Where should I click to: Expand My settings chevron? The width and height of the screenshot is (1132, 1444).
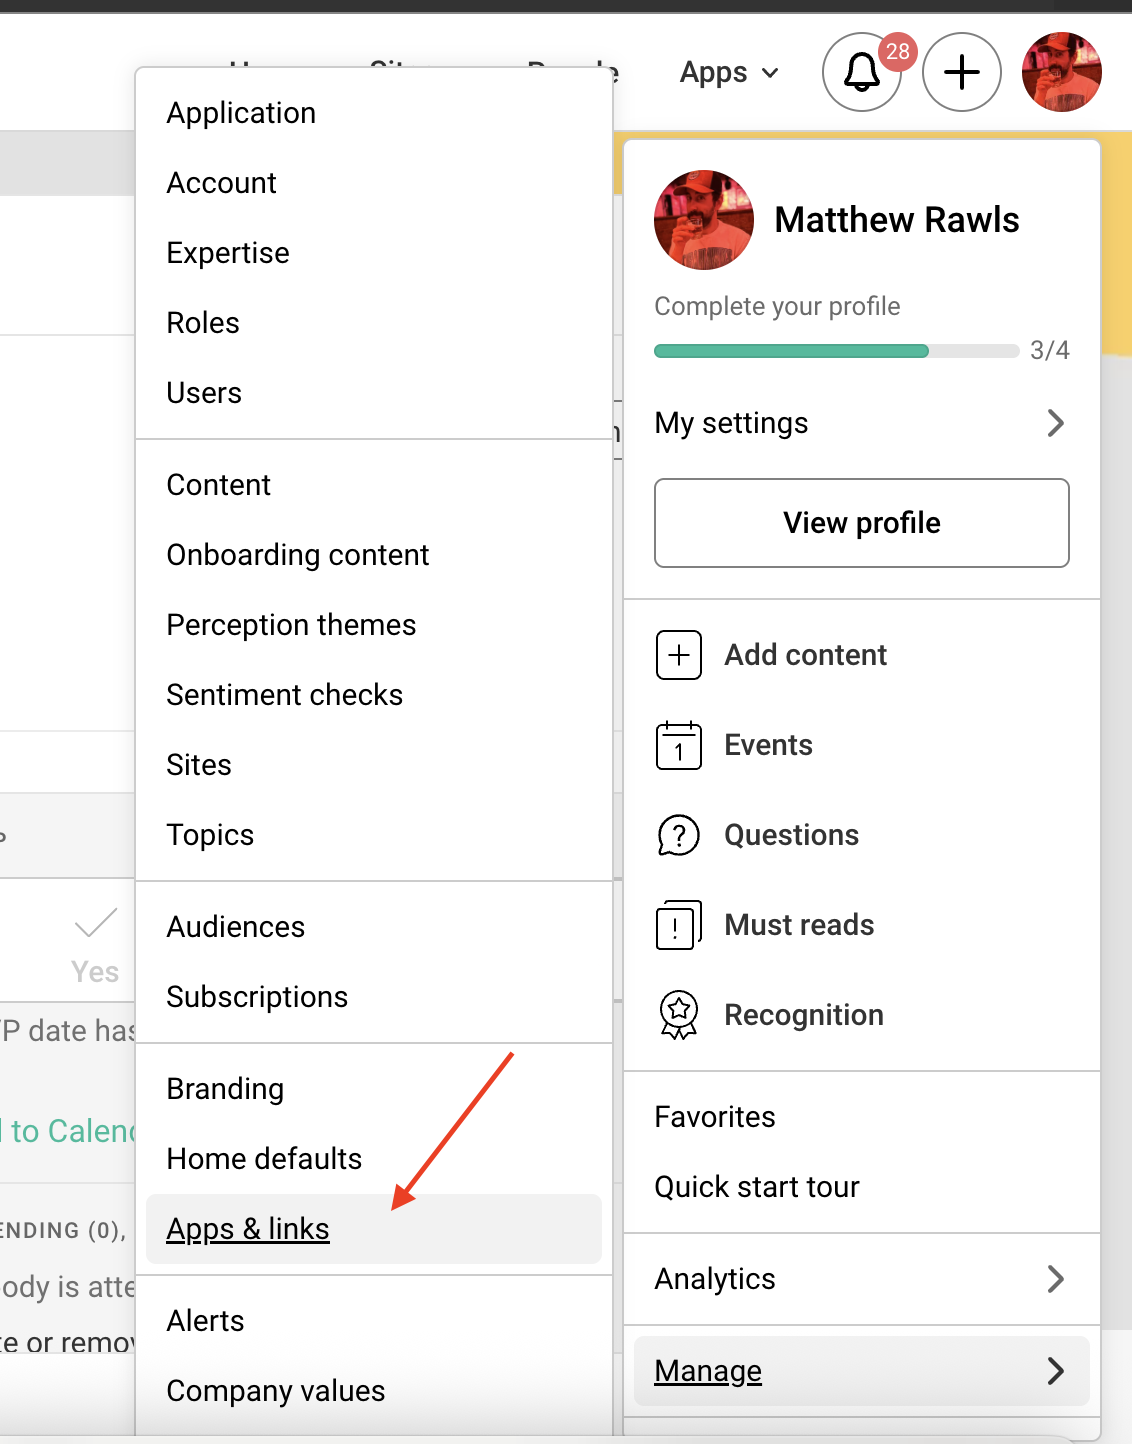coord(1055,423)
